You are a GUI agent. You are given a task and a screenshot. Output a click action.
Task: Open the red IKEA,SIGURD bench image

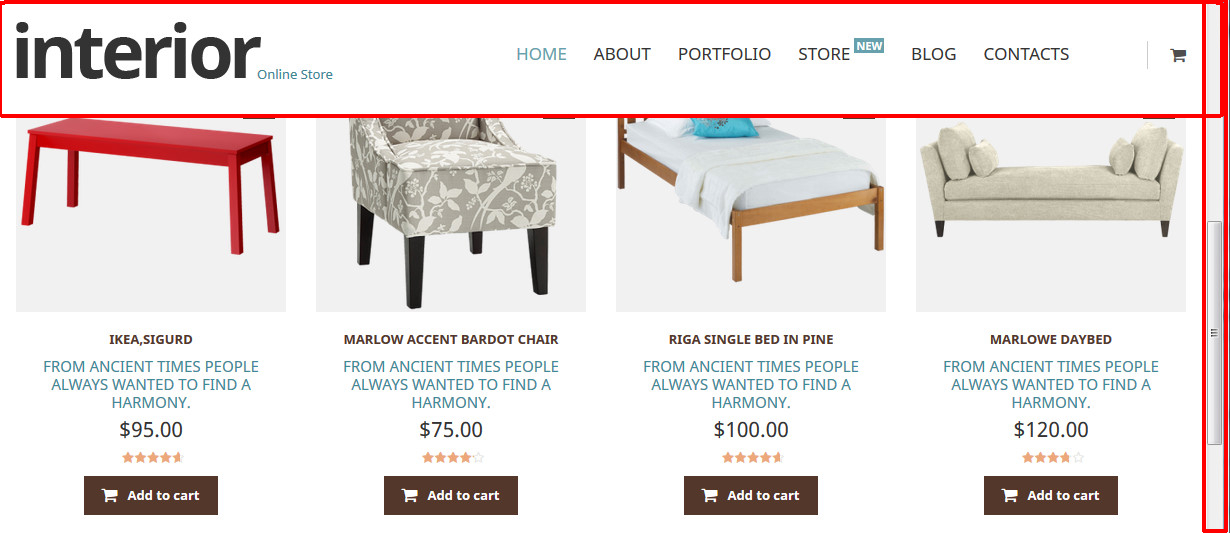[151, 213]
